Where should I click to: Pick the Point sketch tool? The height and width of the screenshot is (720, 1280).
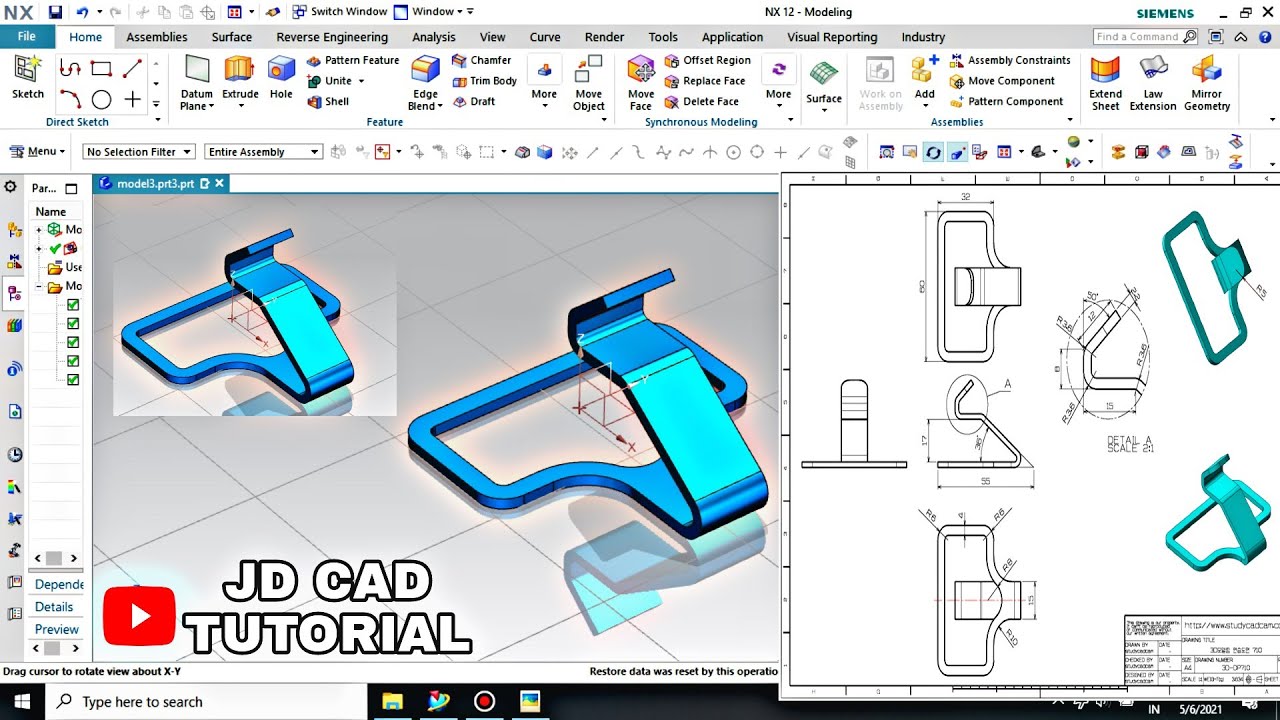coord(132,99)
